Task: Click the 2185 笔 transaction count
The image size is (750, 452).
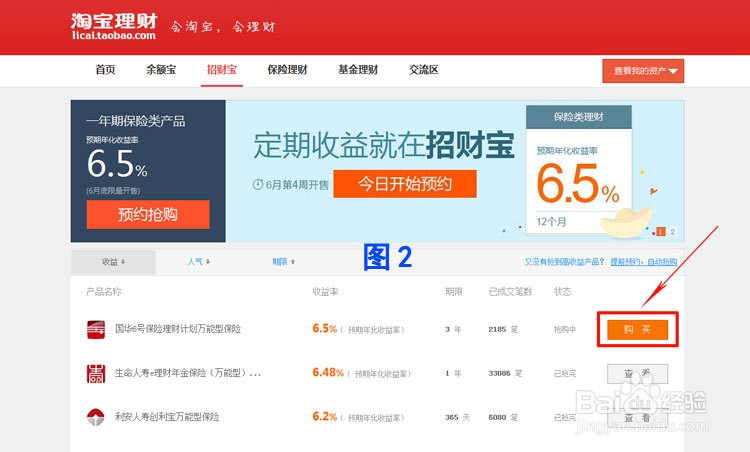Action: (x=503, y=330)
